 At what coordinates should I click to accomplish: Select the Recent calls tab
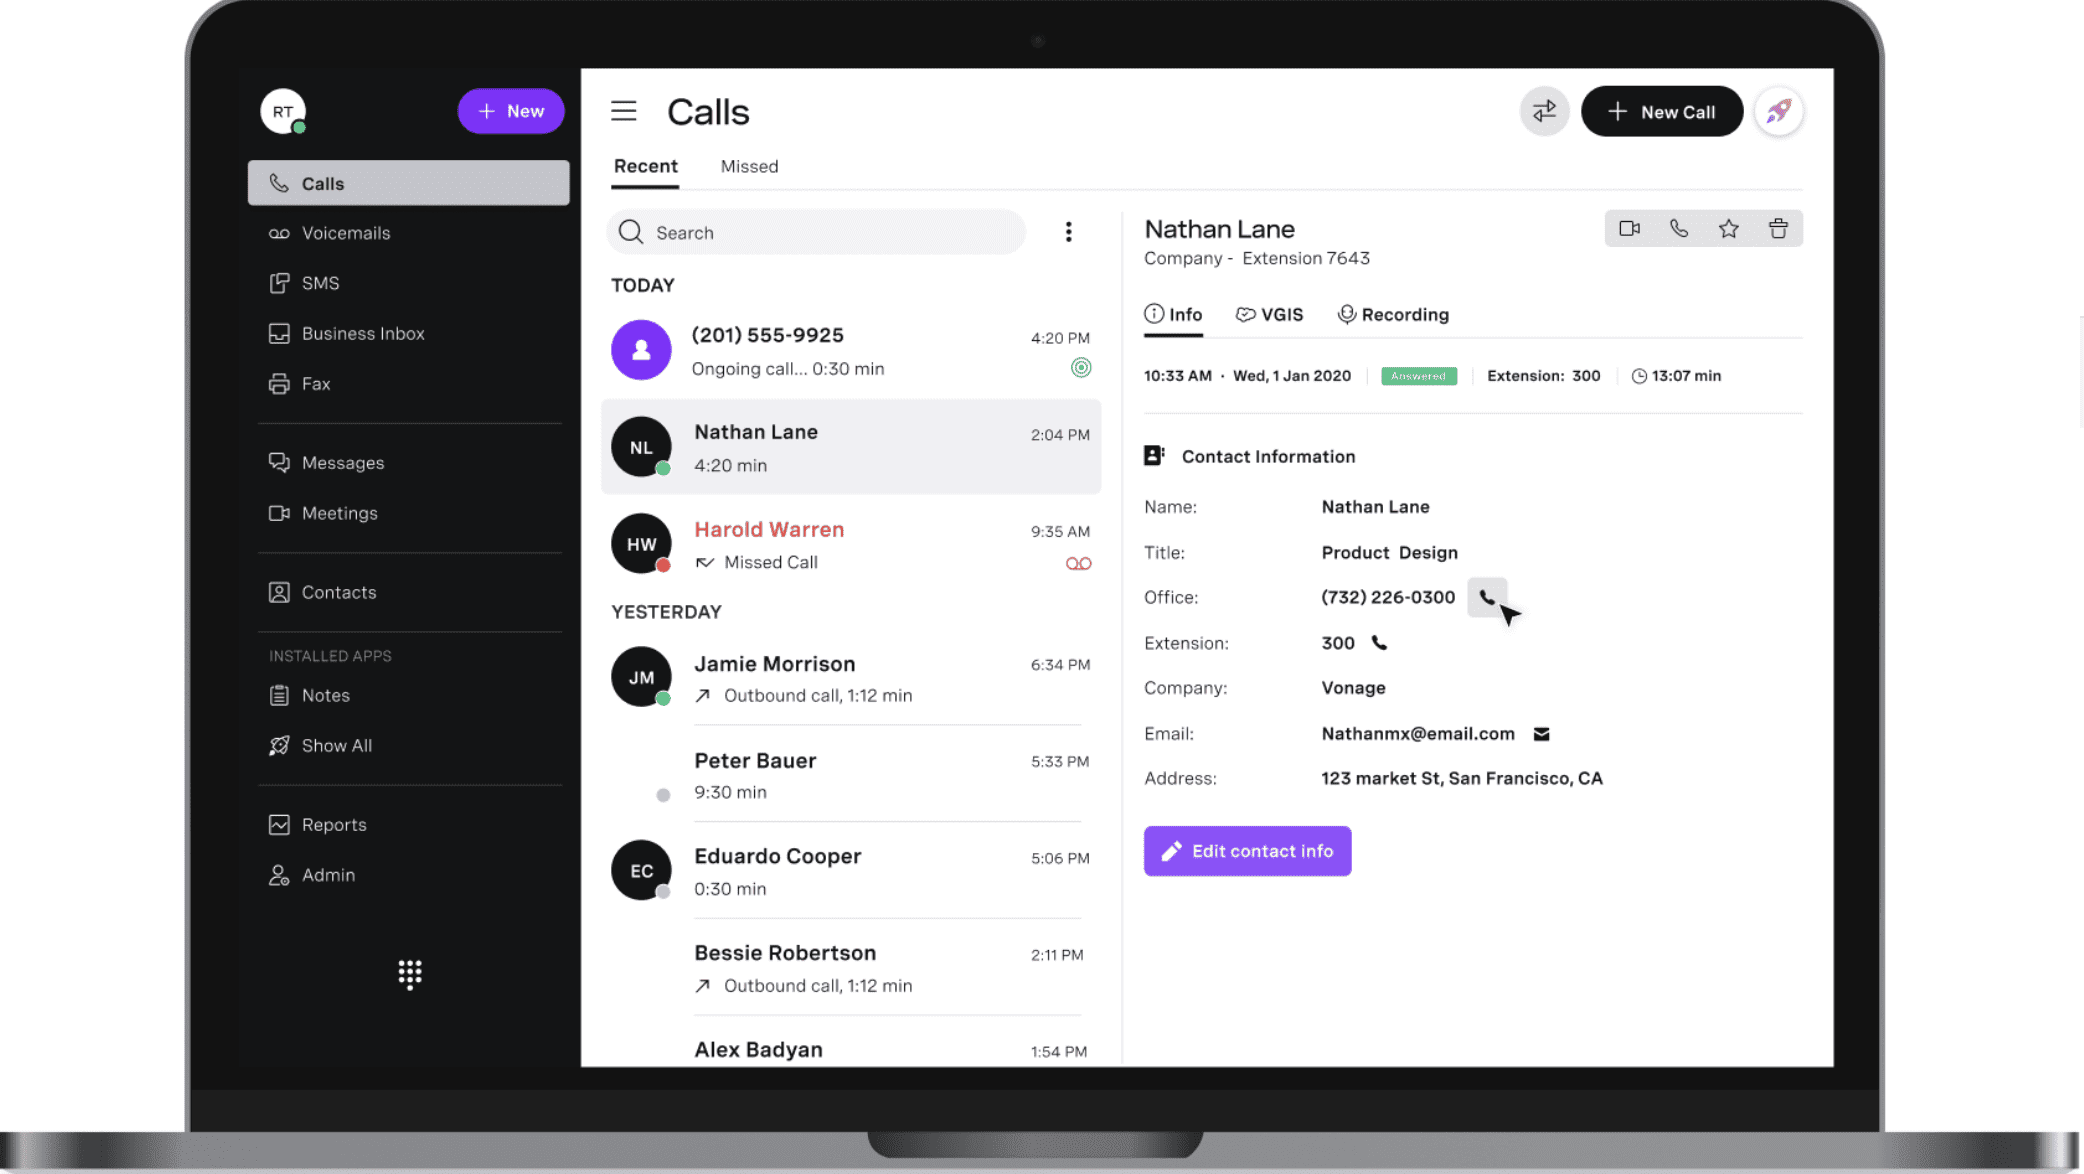pyautogui.click(x=646, y=166)
